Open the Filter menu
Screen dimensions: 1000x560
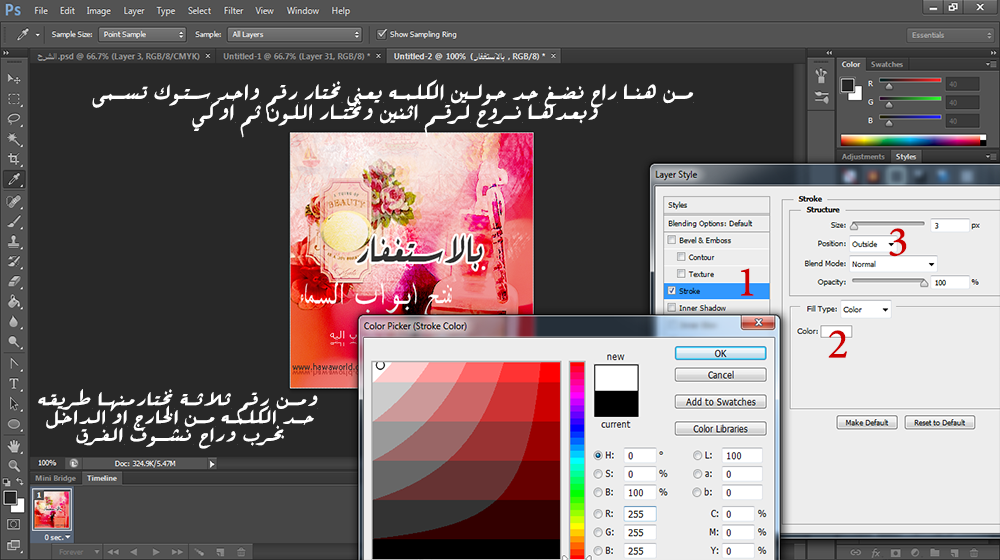(x=233, y=10)
